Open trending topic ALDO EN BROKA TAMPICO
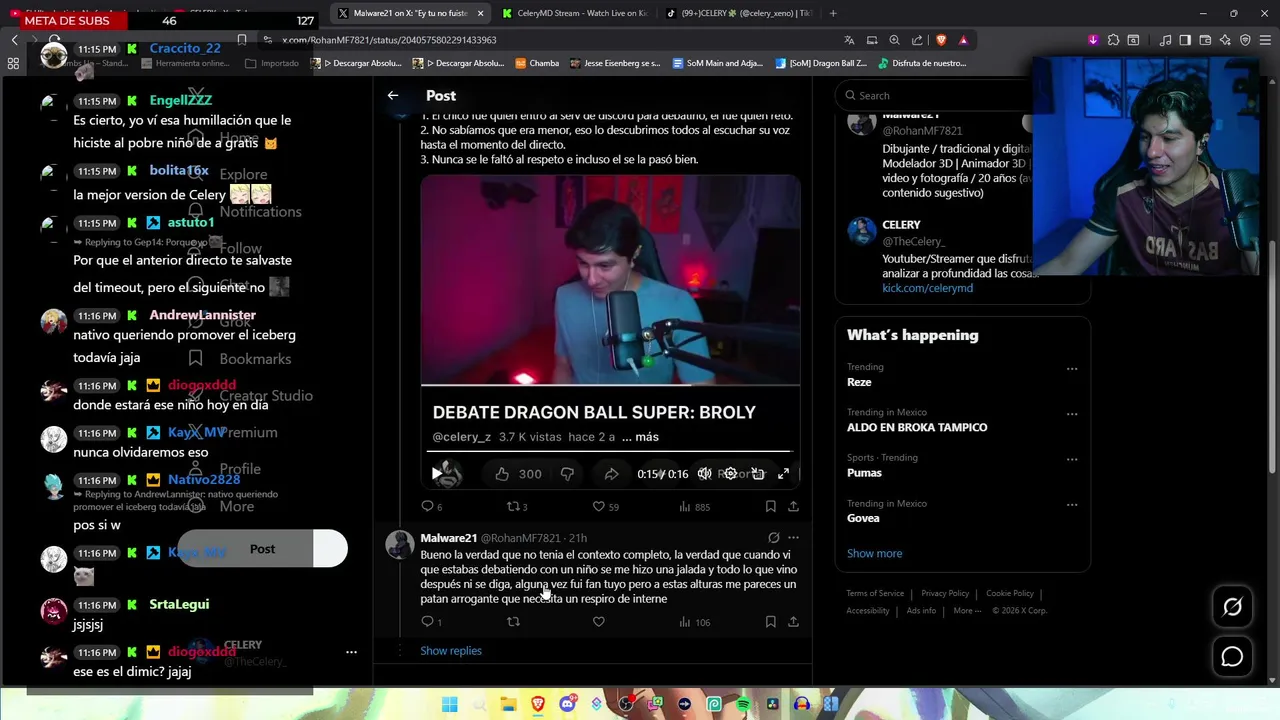Viewport: 1280px width, 720px height. coord(917,427)
